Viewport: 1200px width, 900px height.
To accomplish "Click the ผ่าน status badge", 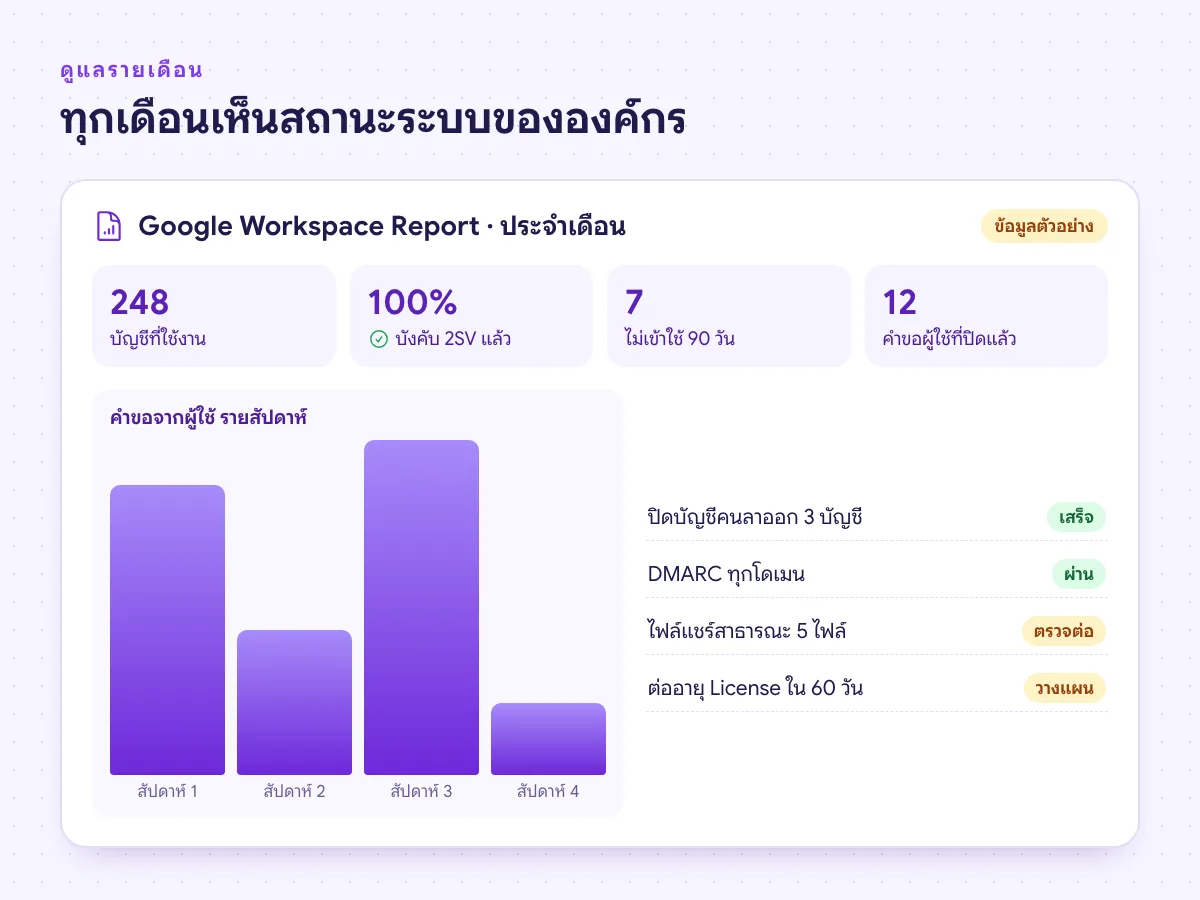I will coord(1078,574).
